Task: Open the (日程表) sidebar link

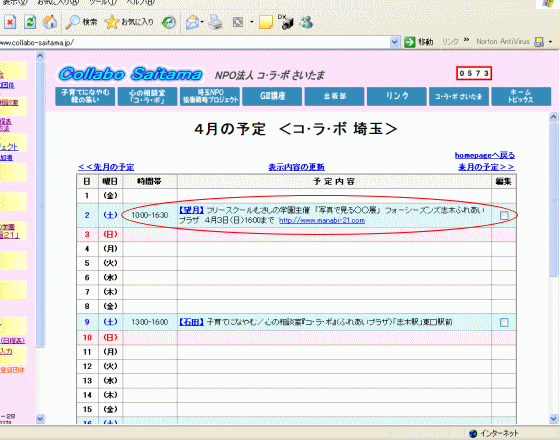Action: pos(12,341)
